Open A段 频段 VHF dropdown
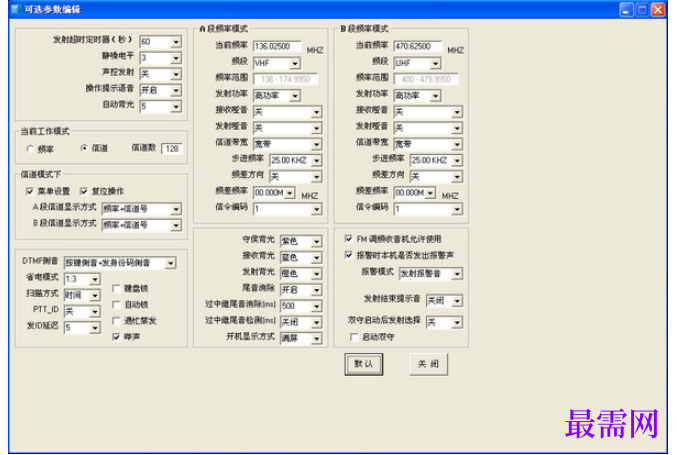Viewport: 677px width, 455px height. [277, 63]
